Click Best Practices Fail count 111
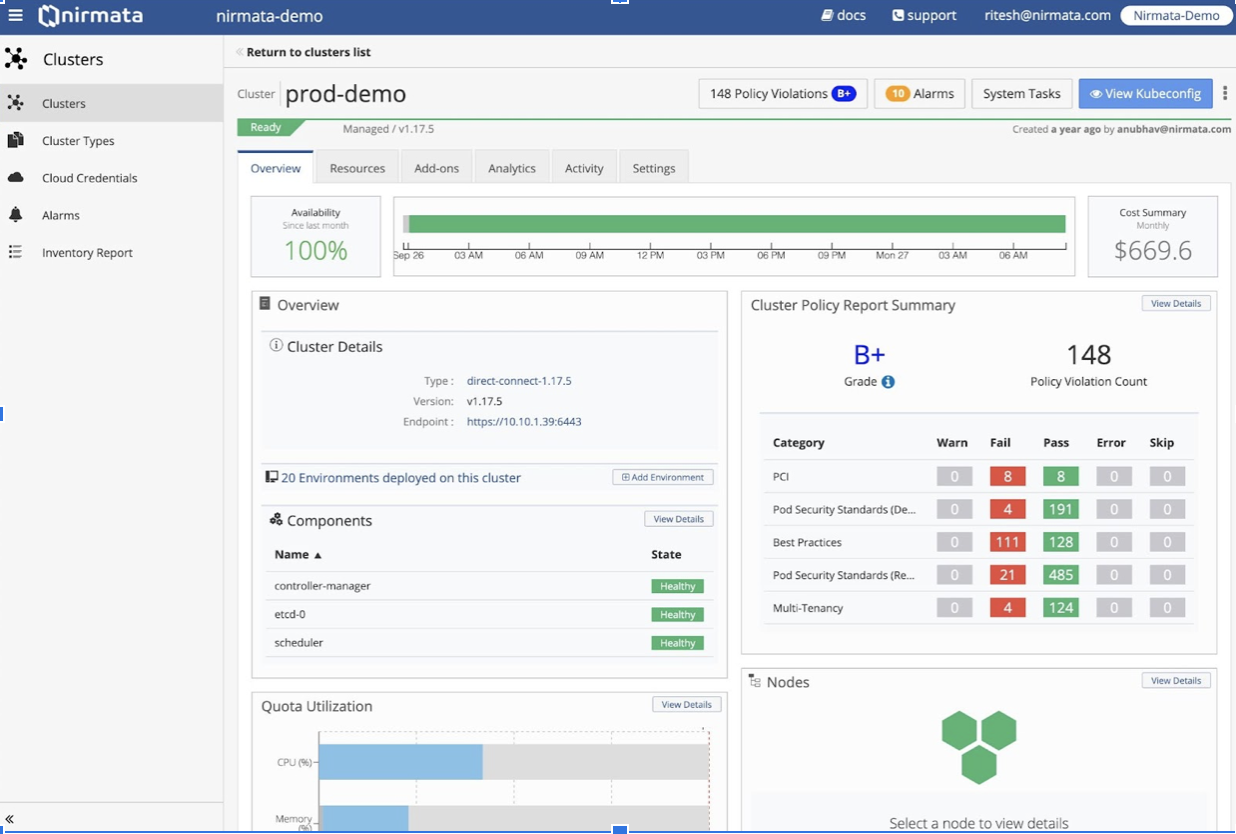1236x834 pixels. tap(1007, 542)
